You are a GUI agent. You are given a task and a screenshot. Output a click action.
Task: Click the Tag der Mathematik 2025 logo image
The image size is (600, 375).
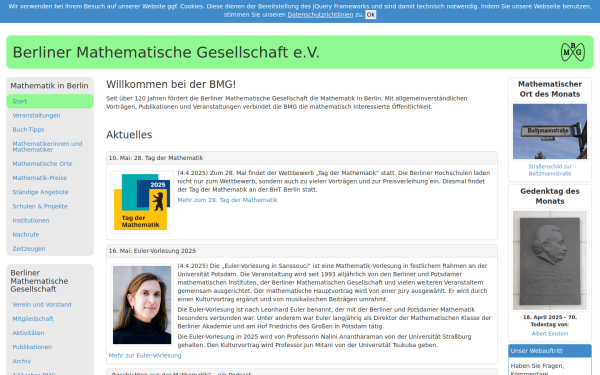click(x=142, y=202)
